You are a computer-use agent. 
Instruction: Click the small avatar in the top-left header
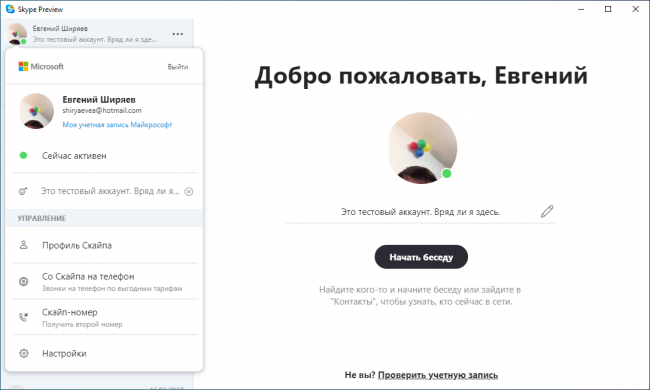(x=17, y=34)
